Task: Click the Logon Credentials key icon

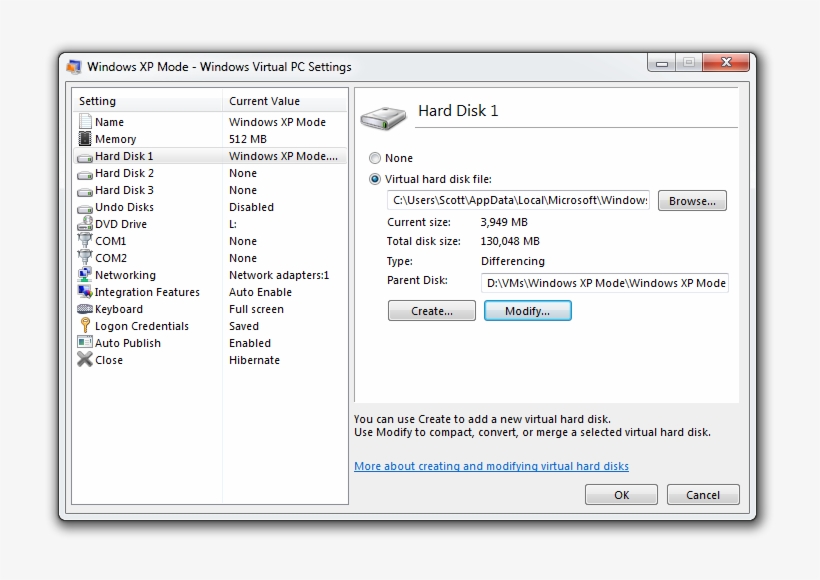Action: 85,325
